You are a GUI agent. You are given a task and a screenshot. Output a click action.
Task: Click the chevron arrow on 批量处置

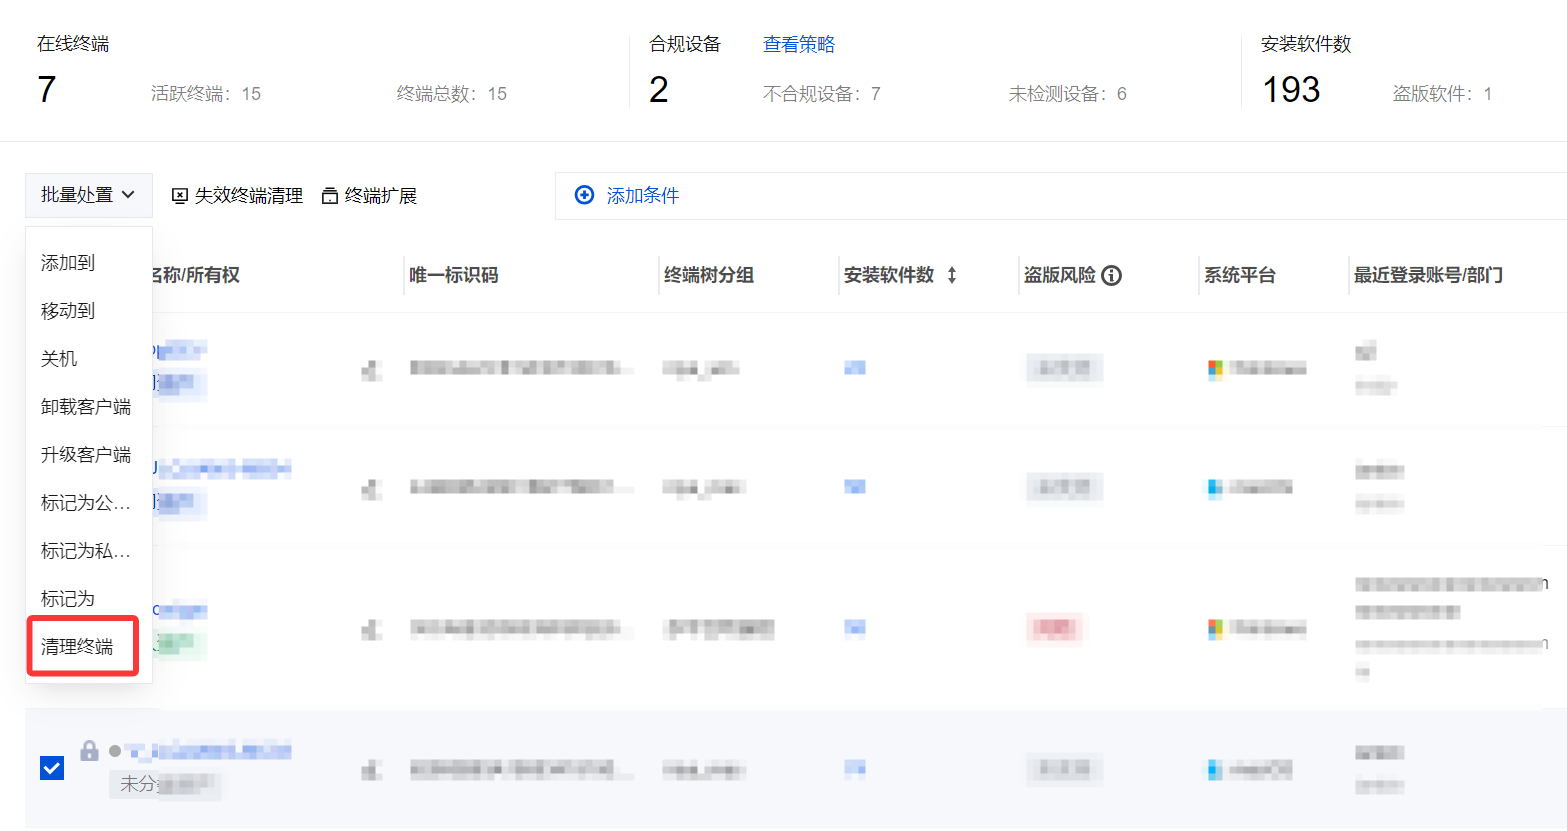129,195
